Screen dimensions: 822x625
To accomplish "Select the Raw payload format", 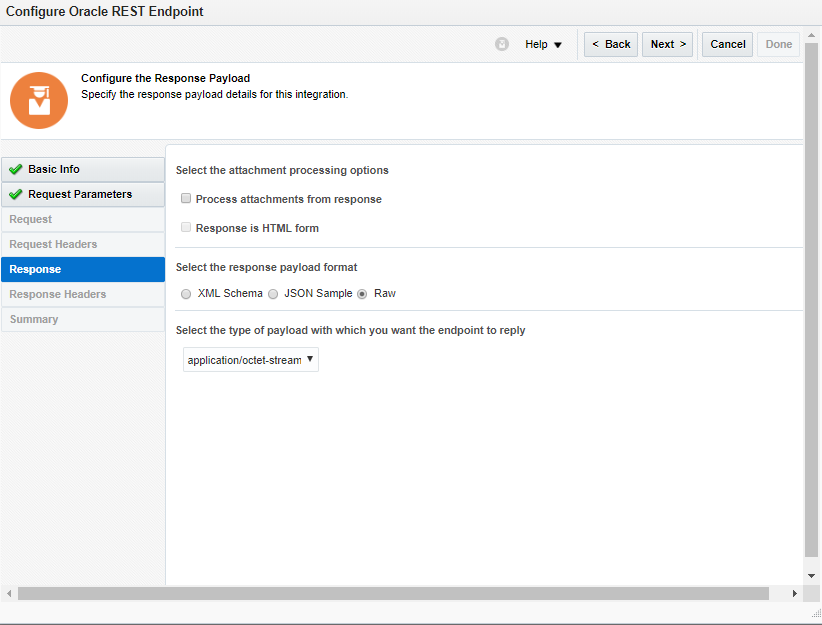I will (362, 294).
